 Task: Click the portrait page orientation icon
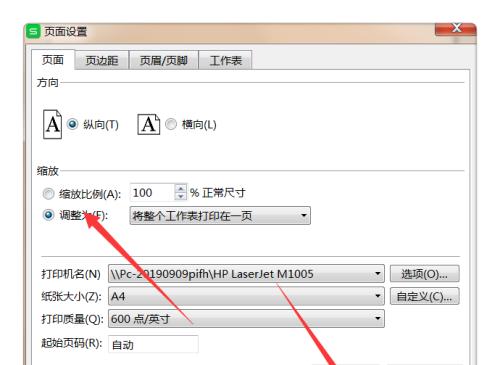pyautogui.click(x=52, y=124)
